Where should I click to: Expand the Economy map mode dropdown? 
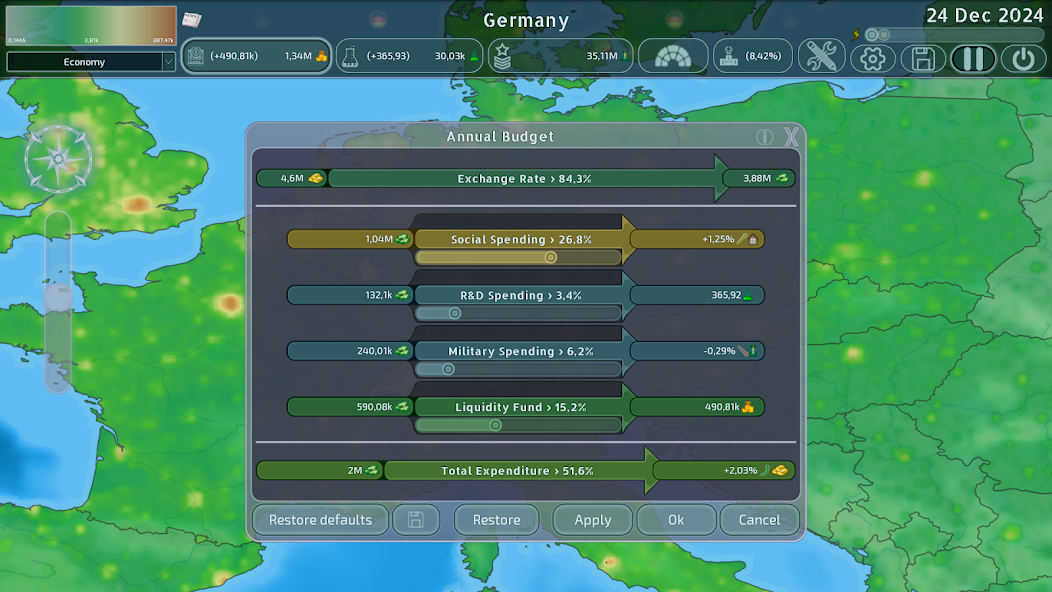tap(167, 62)
